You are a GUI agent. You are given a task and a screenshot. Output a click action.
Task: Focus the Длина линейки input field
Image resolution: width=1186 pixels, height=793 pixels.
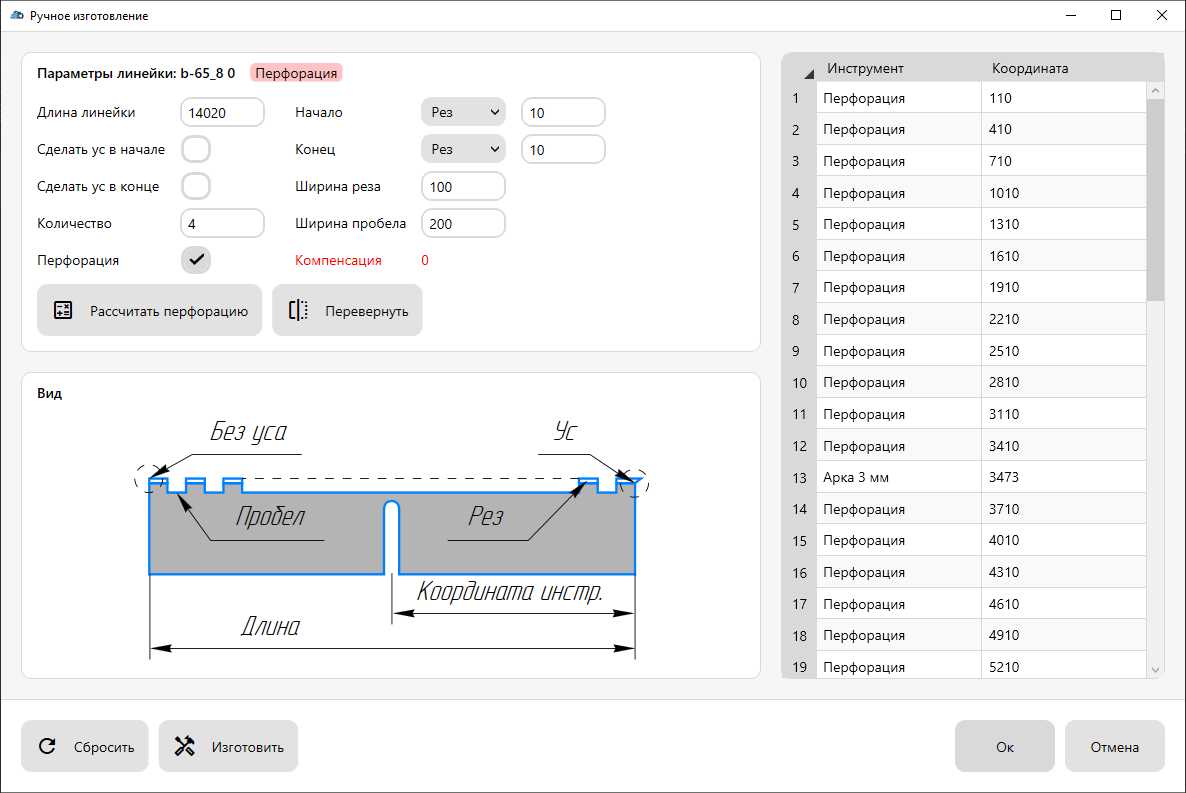coord(222,113)
